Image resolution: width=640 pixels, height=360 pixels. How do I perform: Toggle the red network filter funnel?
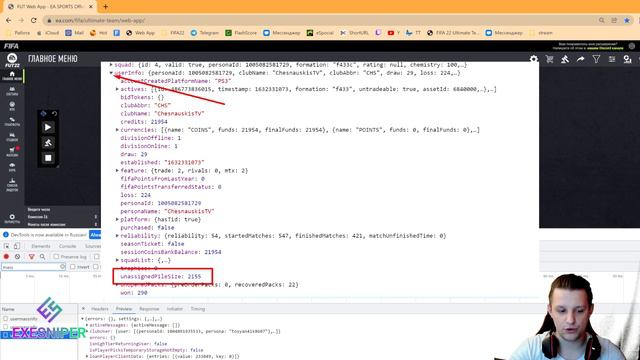31,256
